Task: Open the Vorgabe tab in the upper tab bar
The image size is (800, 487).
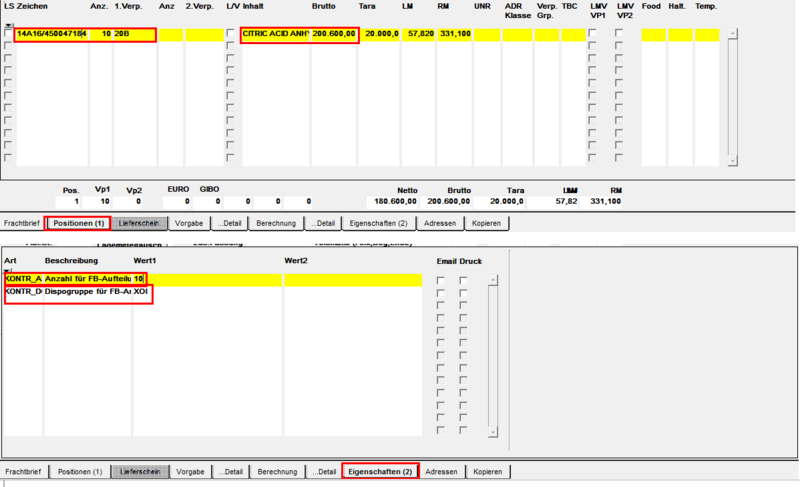Action: (x=189, y=223)
